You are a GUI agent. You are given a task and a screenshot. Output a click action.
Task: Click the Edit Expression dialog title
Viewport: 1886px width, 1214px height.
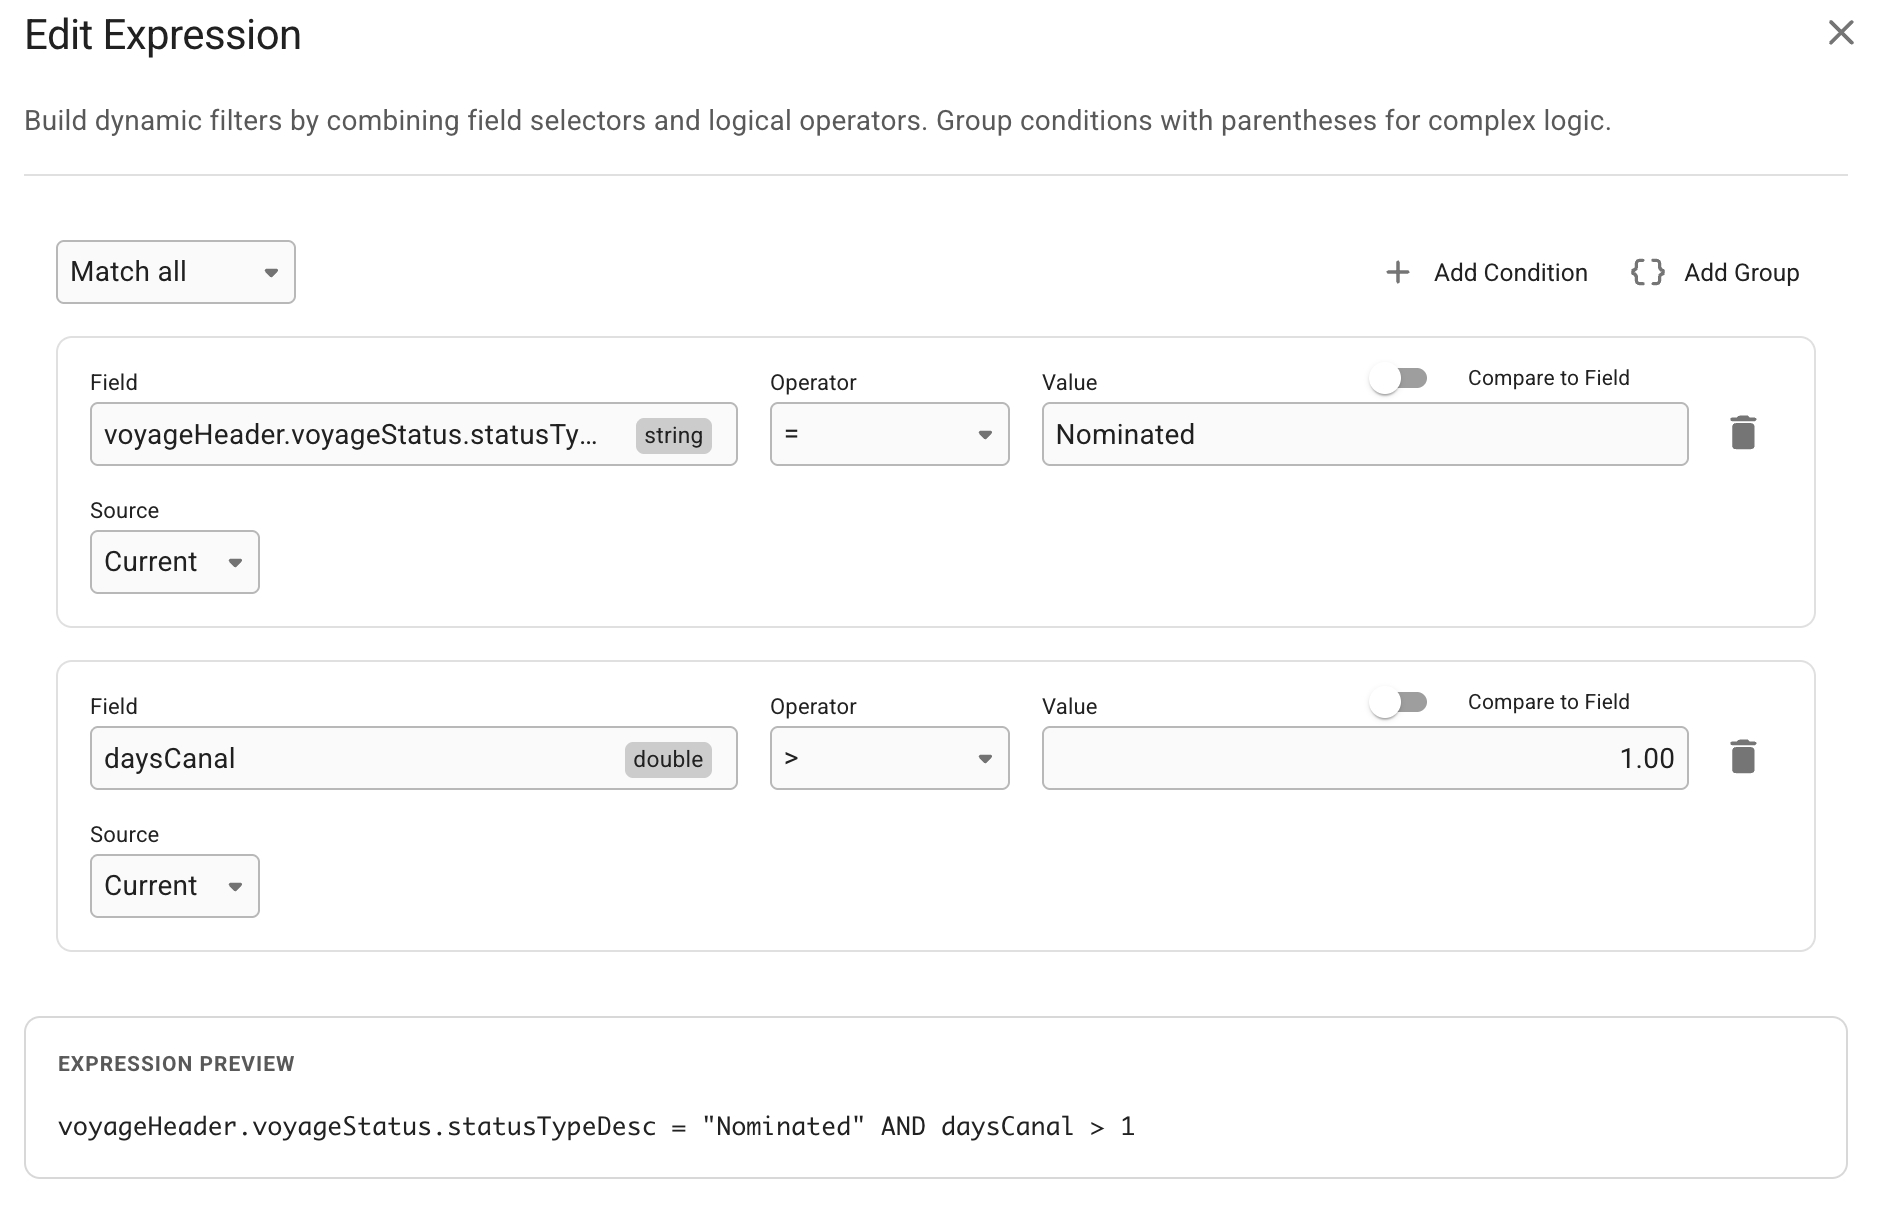coord(163,35)
